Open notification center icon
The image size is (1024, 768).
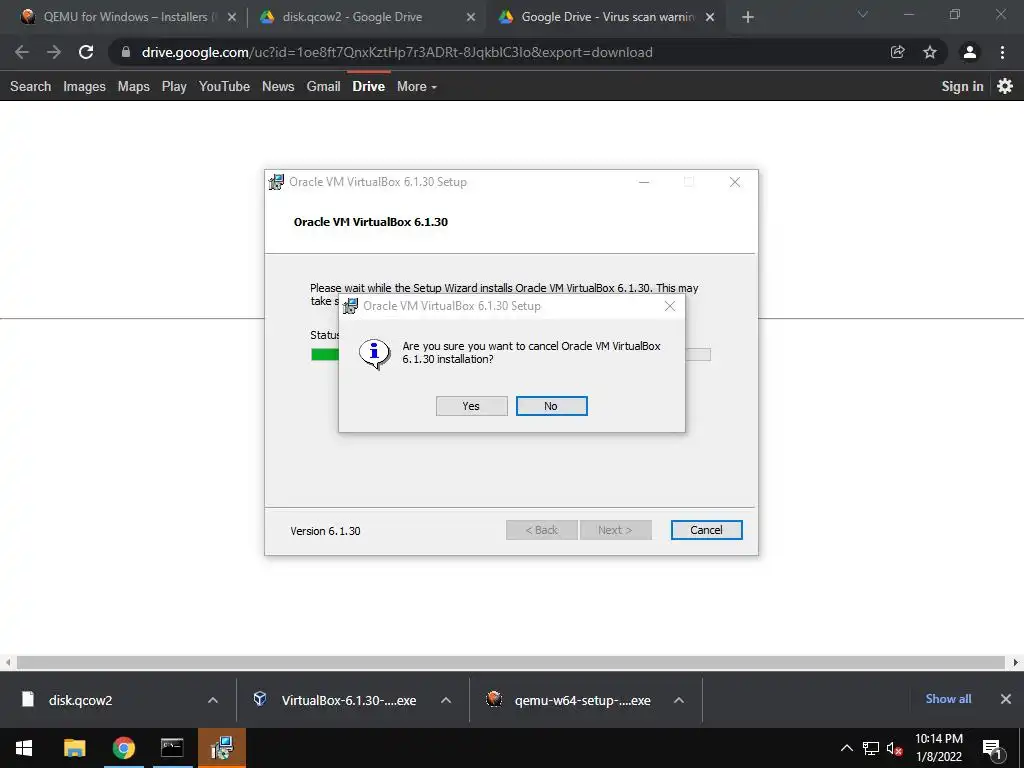(x=992, y=748)
